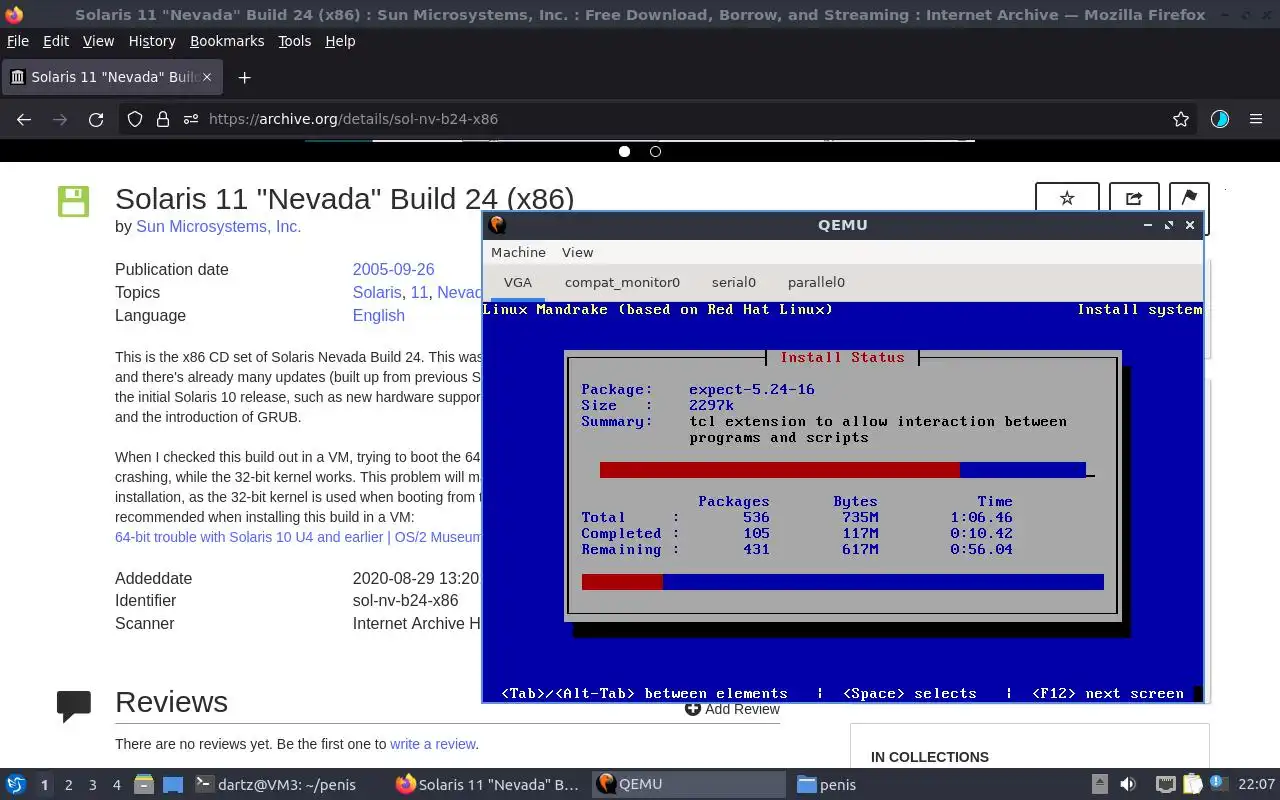Open the network icon in the system tray

point(1165,785)
